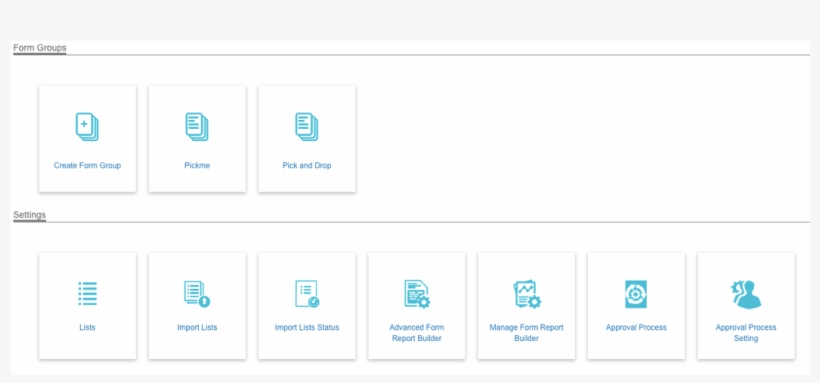Image resolution: width=820 pixels, height=383 pixels.
Task: Open the Pick and Drop label
Action: (307, 165)
